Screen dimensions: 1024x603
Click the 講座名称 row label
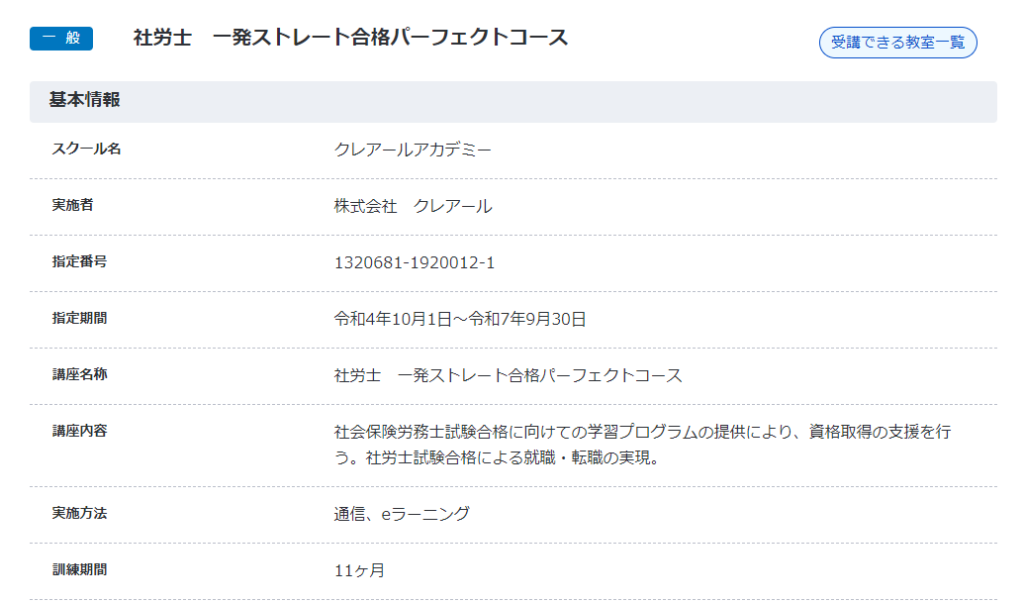[79, 374]
